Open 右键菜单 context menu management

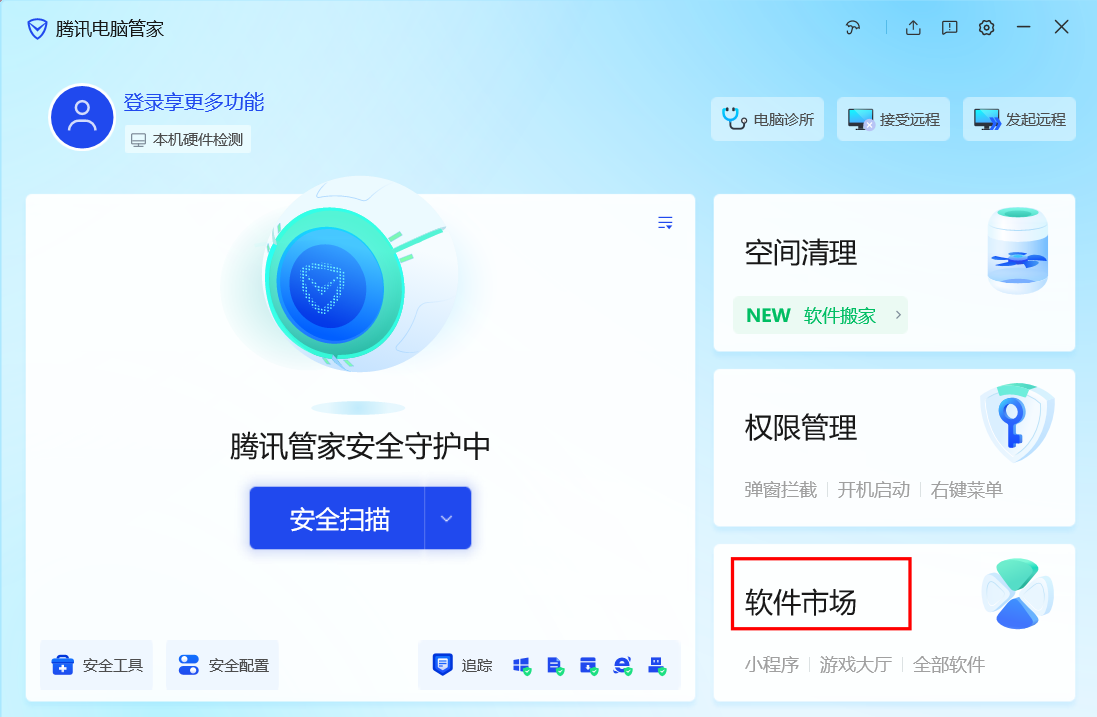pos(967,490)
